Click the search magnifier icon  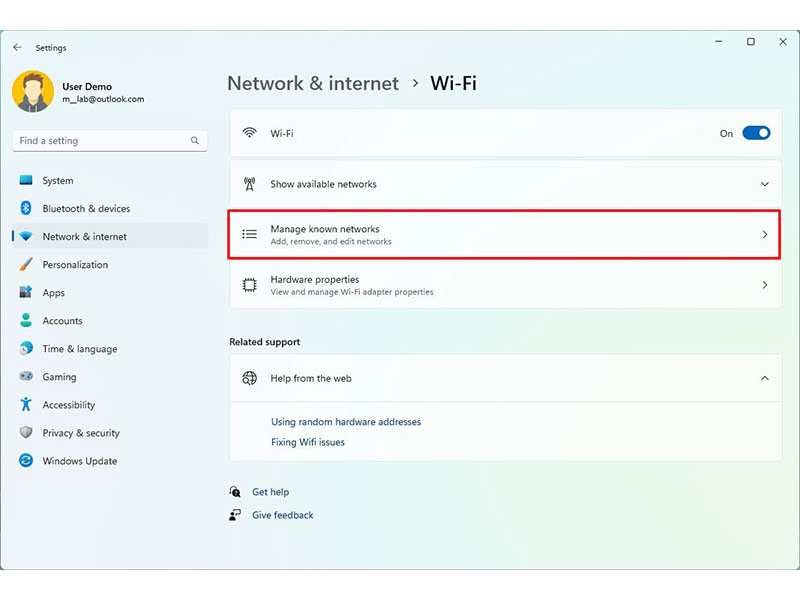pos(195,140)
